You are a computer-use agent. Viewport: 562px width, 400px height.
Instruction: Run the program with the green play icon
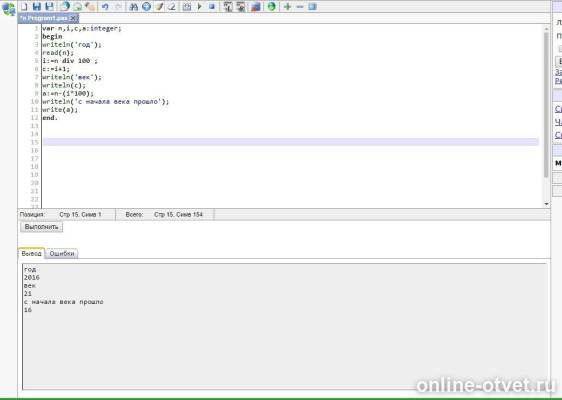coord(200,6)
